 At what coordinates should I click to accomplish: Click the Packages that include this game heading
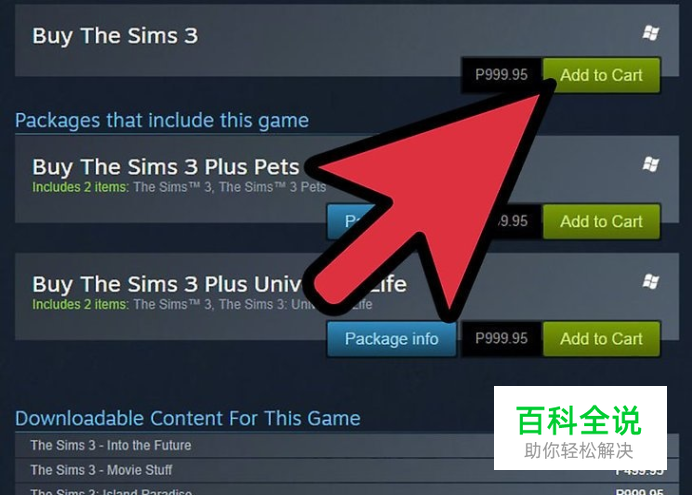[162, 120]
